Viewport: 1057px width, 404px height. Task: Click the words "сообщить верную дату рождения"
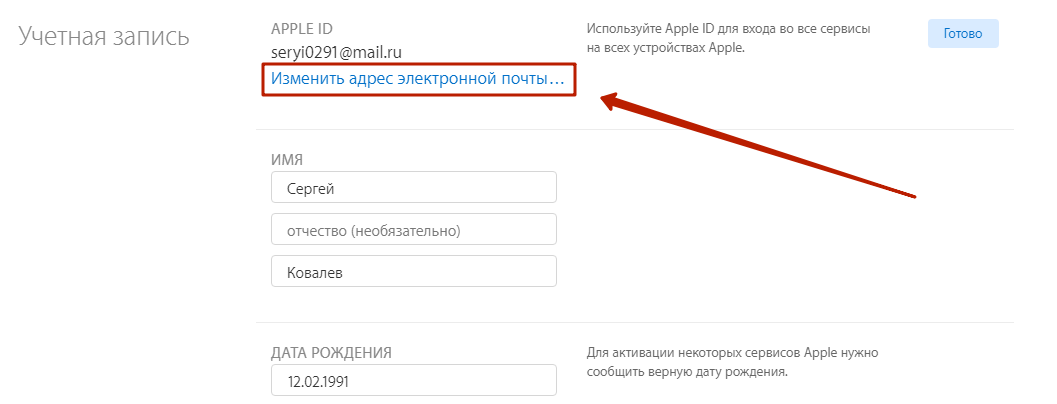687,373
